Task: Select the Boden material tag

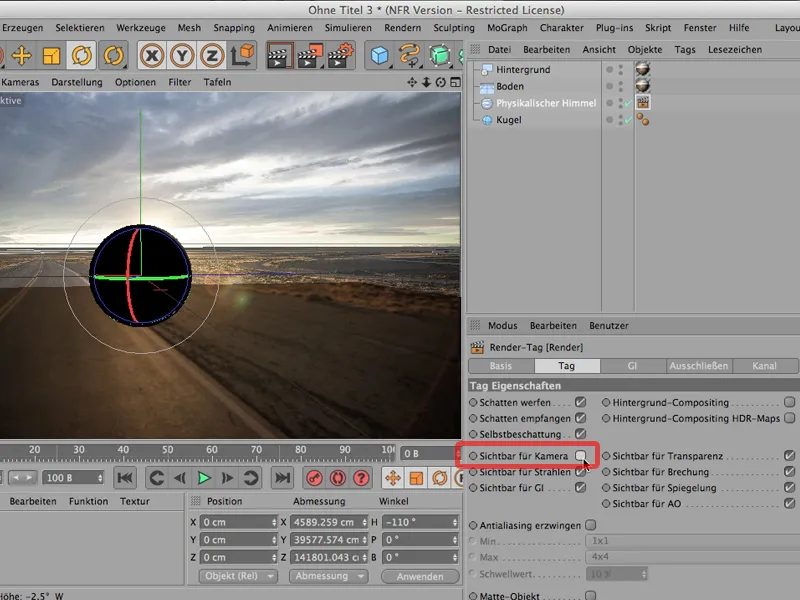Action: click(x=643, y=85)
